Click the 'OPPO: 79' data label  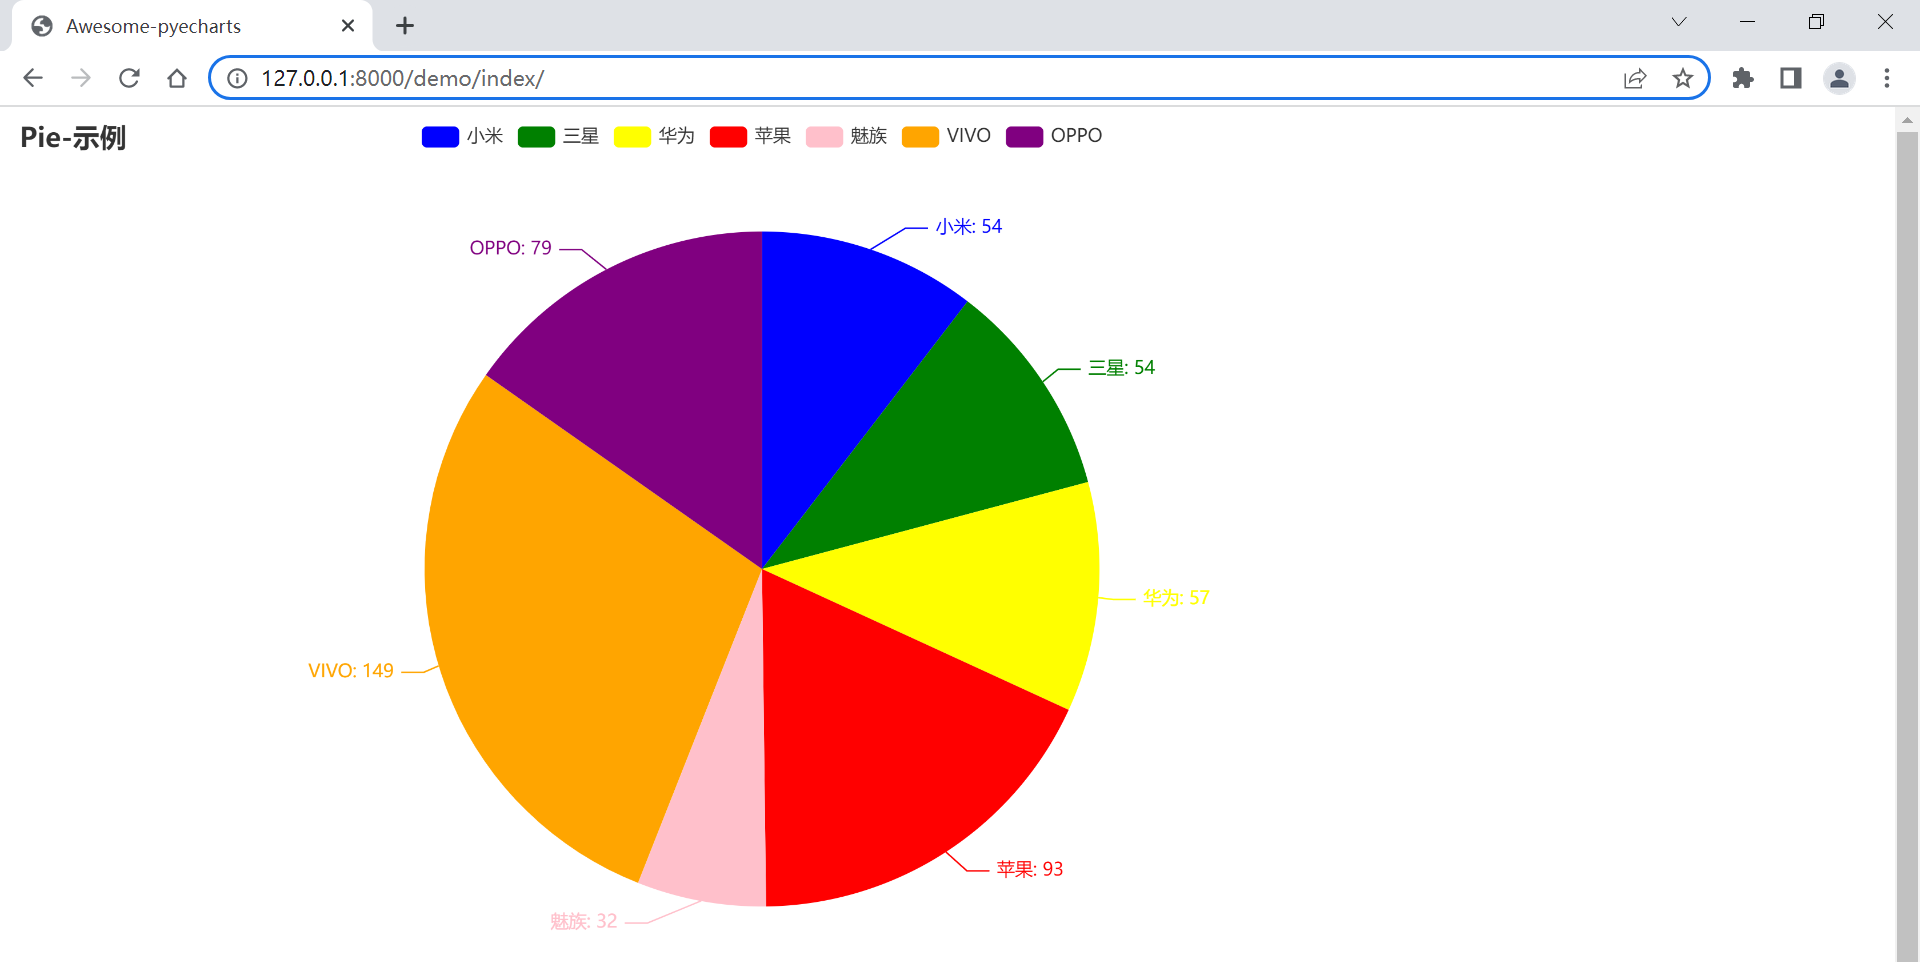[x=511, y=248]
